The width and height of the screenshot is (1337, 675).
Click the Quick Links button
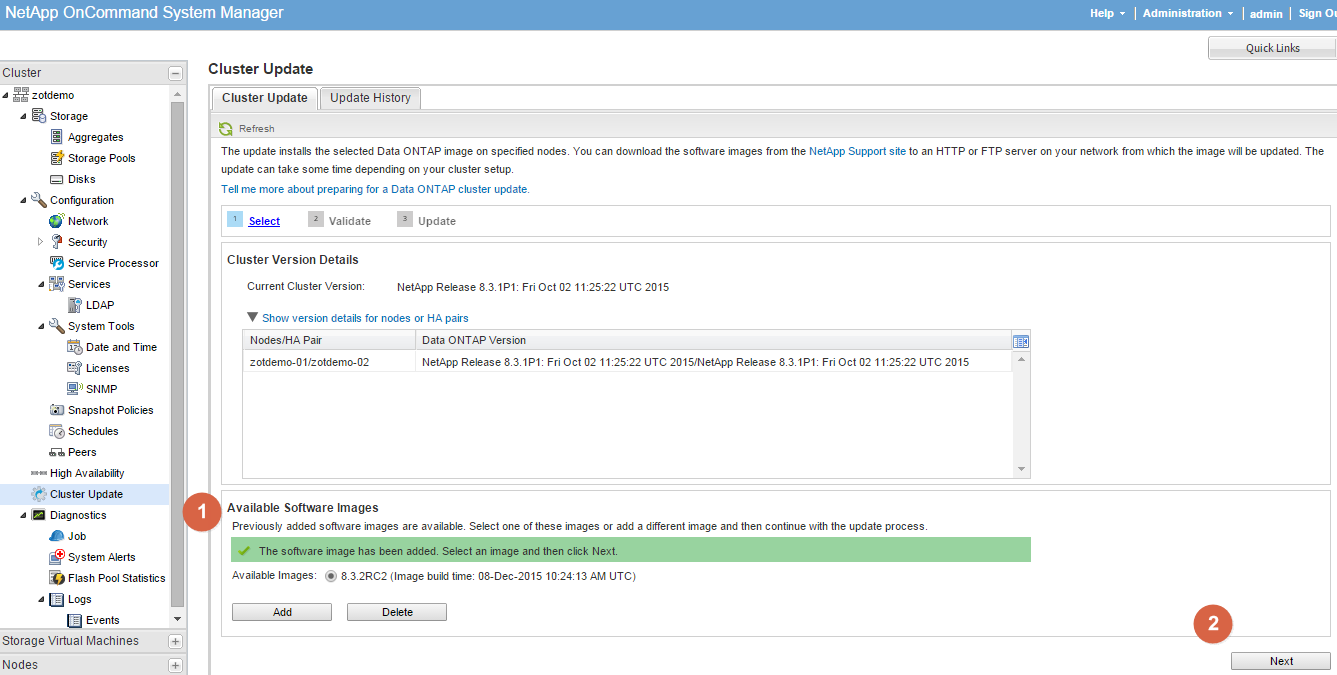pos(1272,48)
